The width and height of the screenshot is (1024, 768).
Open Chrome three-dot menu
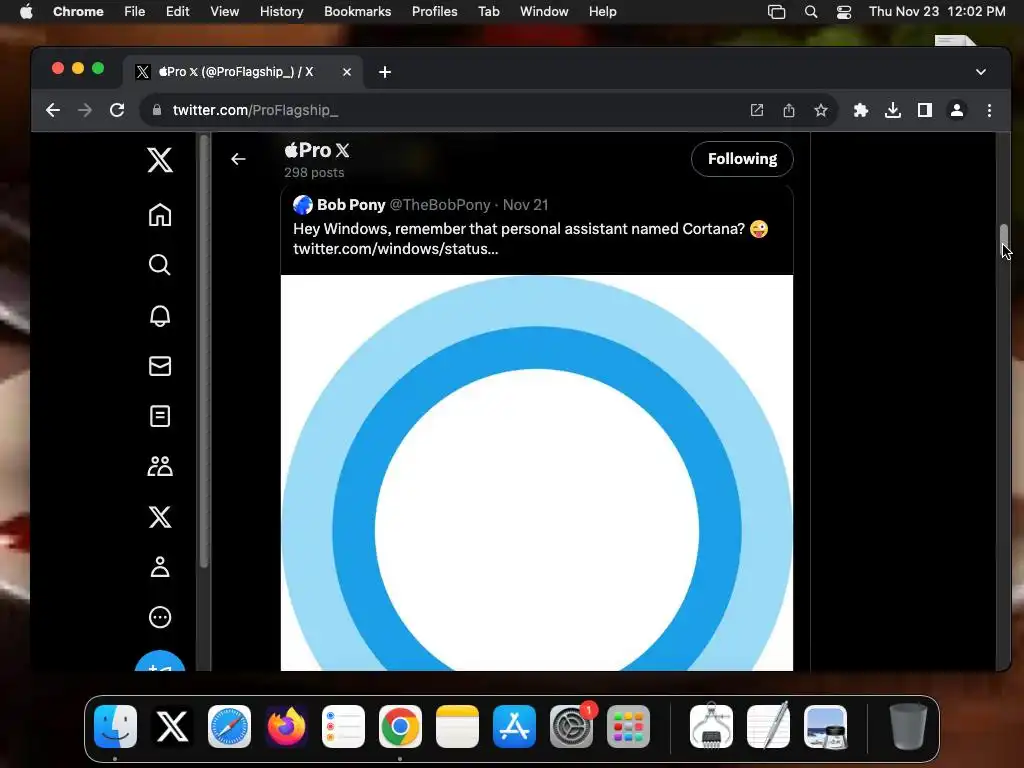(x=989, y=110)
